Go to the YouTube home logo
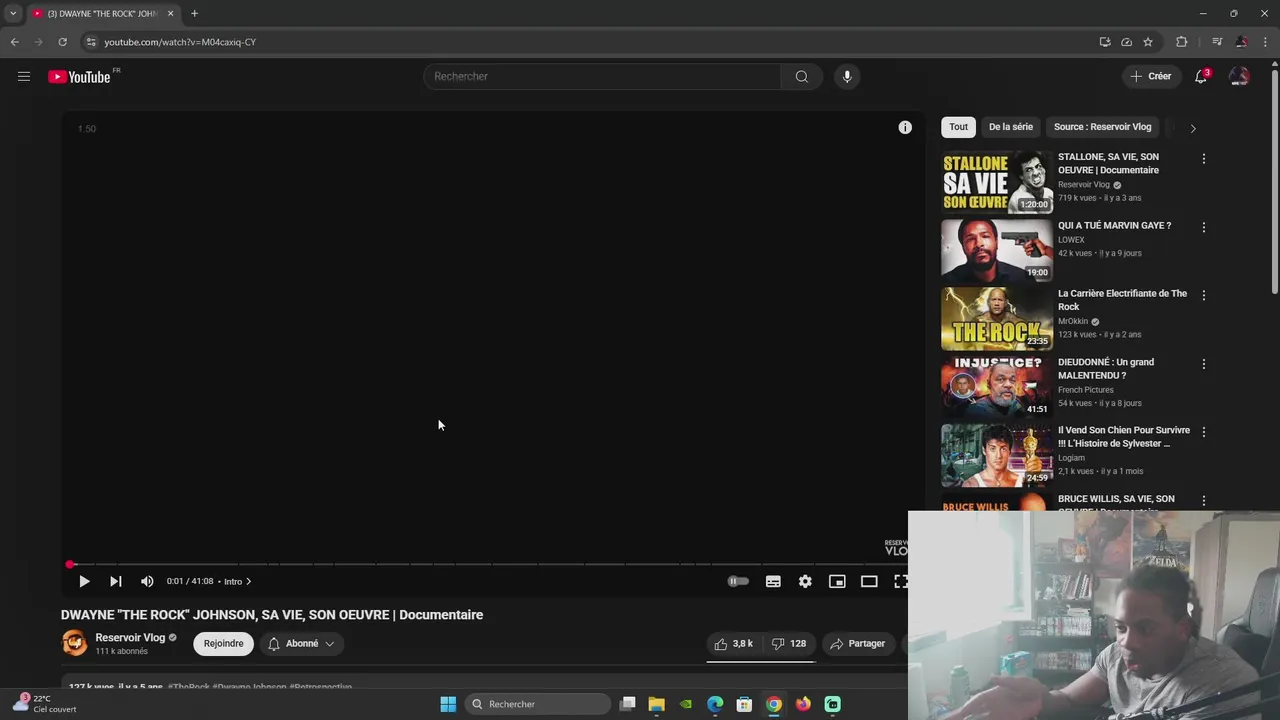1280x720 pixels. 79,77
